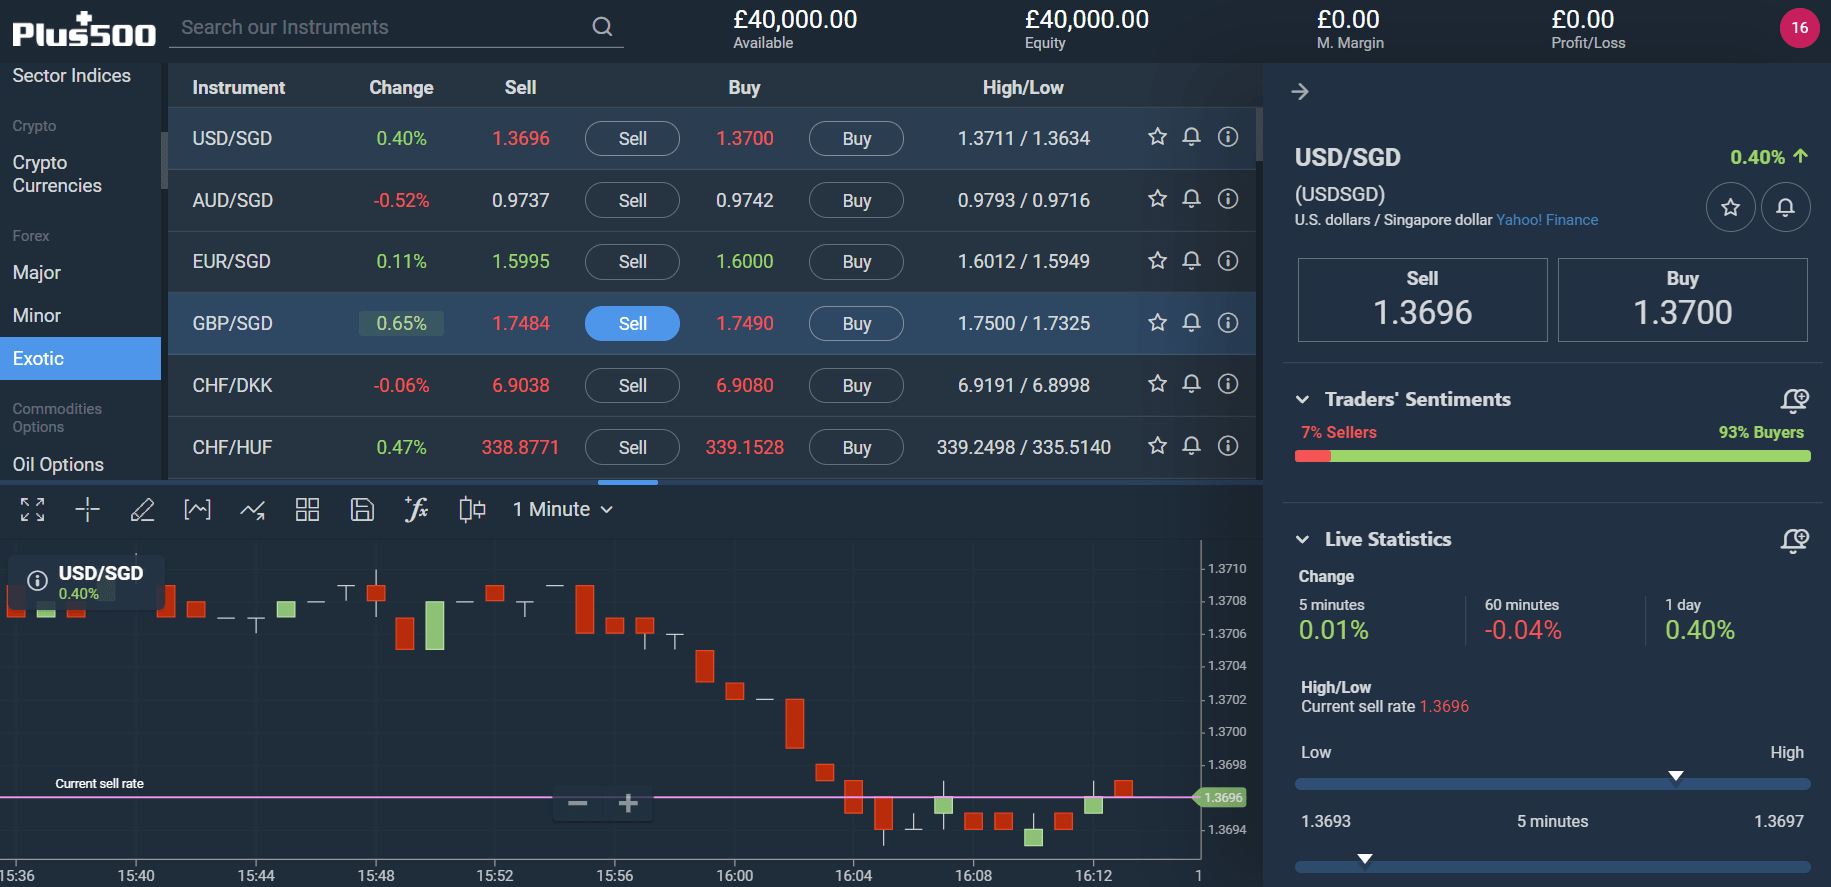Select the Minor forex category

click(x=37, y=316)
